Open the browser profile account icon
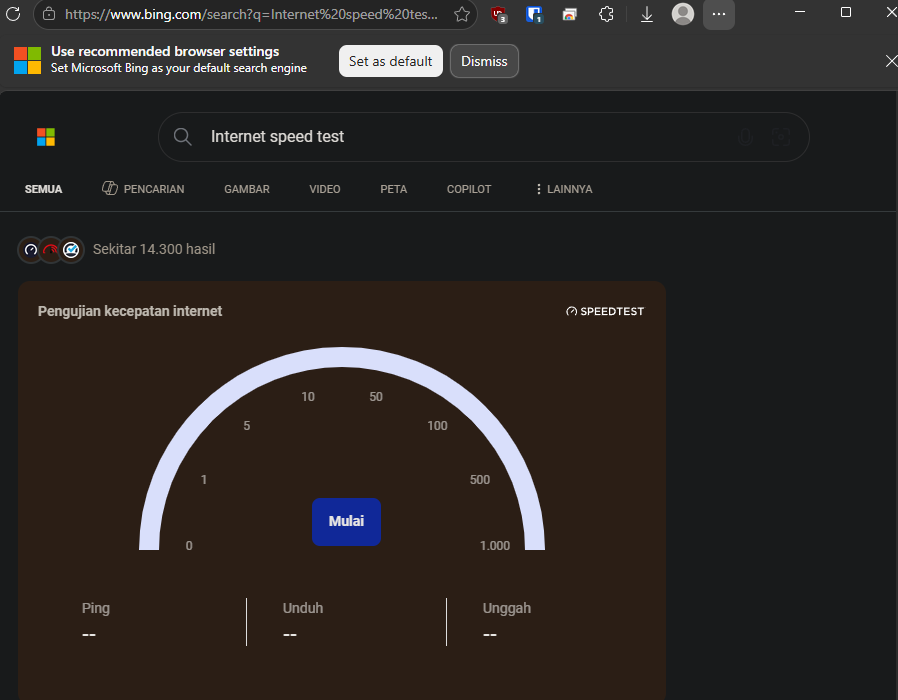 point(682,14)
